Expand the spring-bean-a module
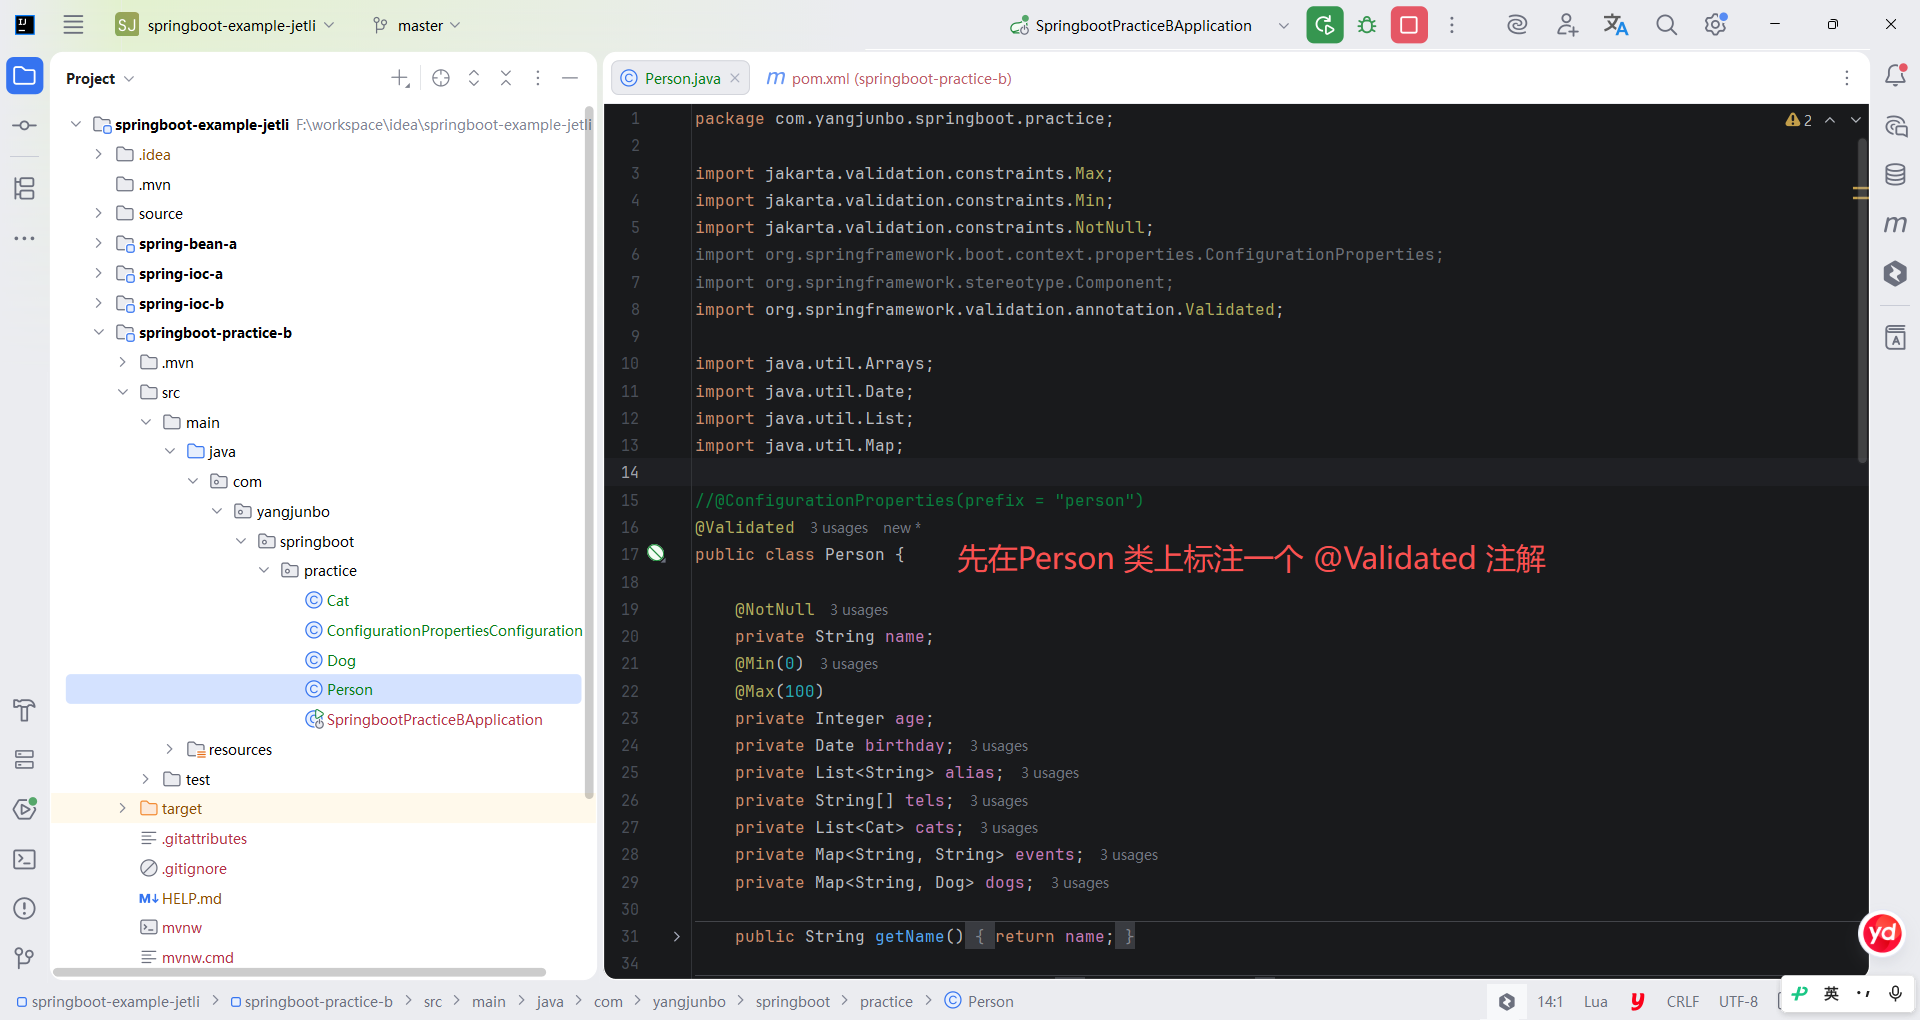Viewport: 1920px width, 1020px height. [x=98, y=243]
